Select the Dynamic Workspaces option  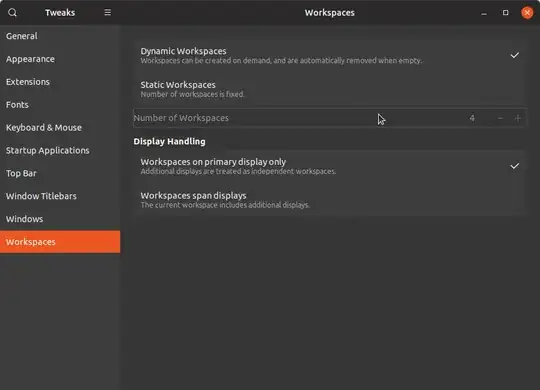click(x=329, y=55)
